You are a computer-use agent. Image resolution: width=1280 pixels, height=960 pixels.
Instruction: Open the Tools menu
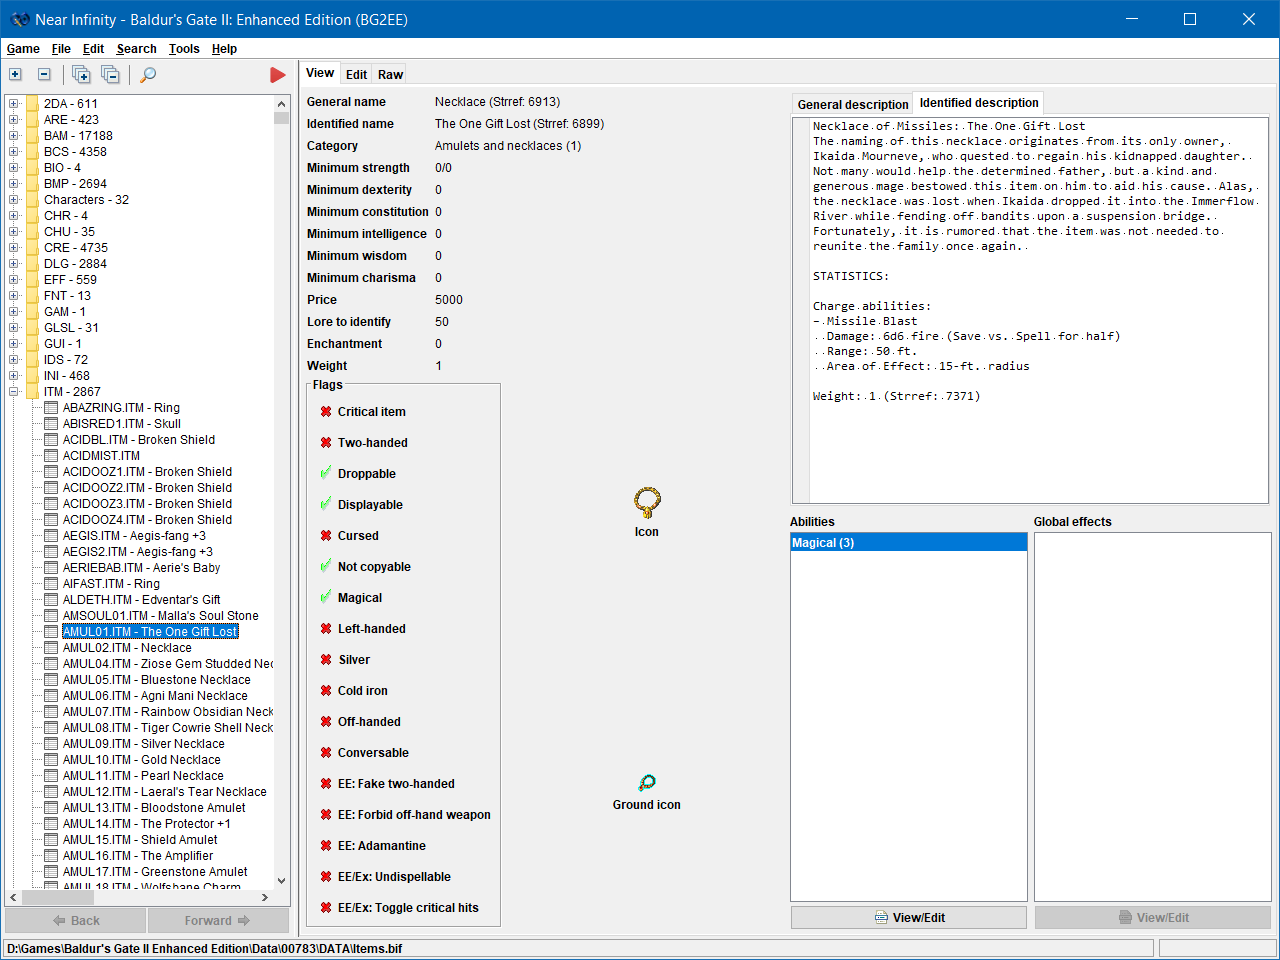tap(184, 49)
